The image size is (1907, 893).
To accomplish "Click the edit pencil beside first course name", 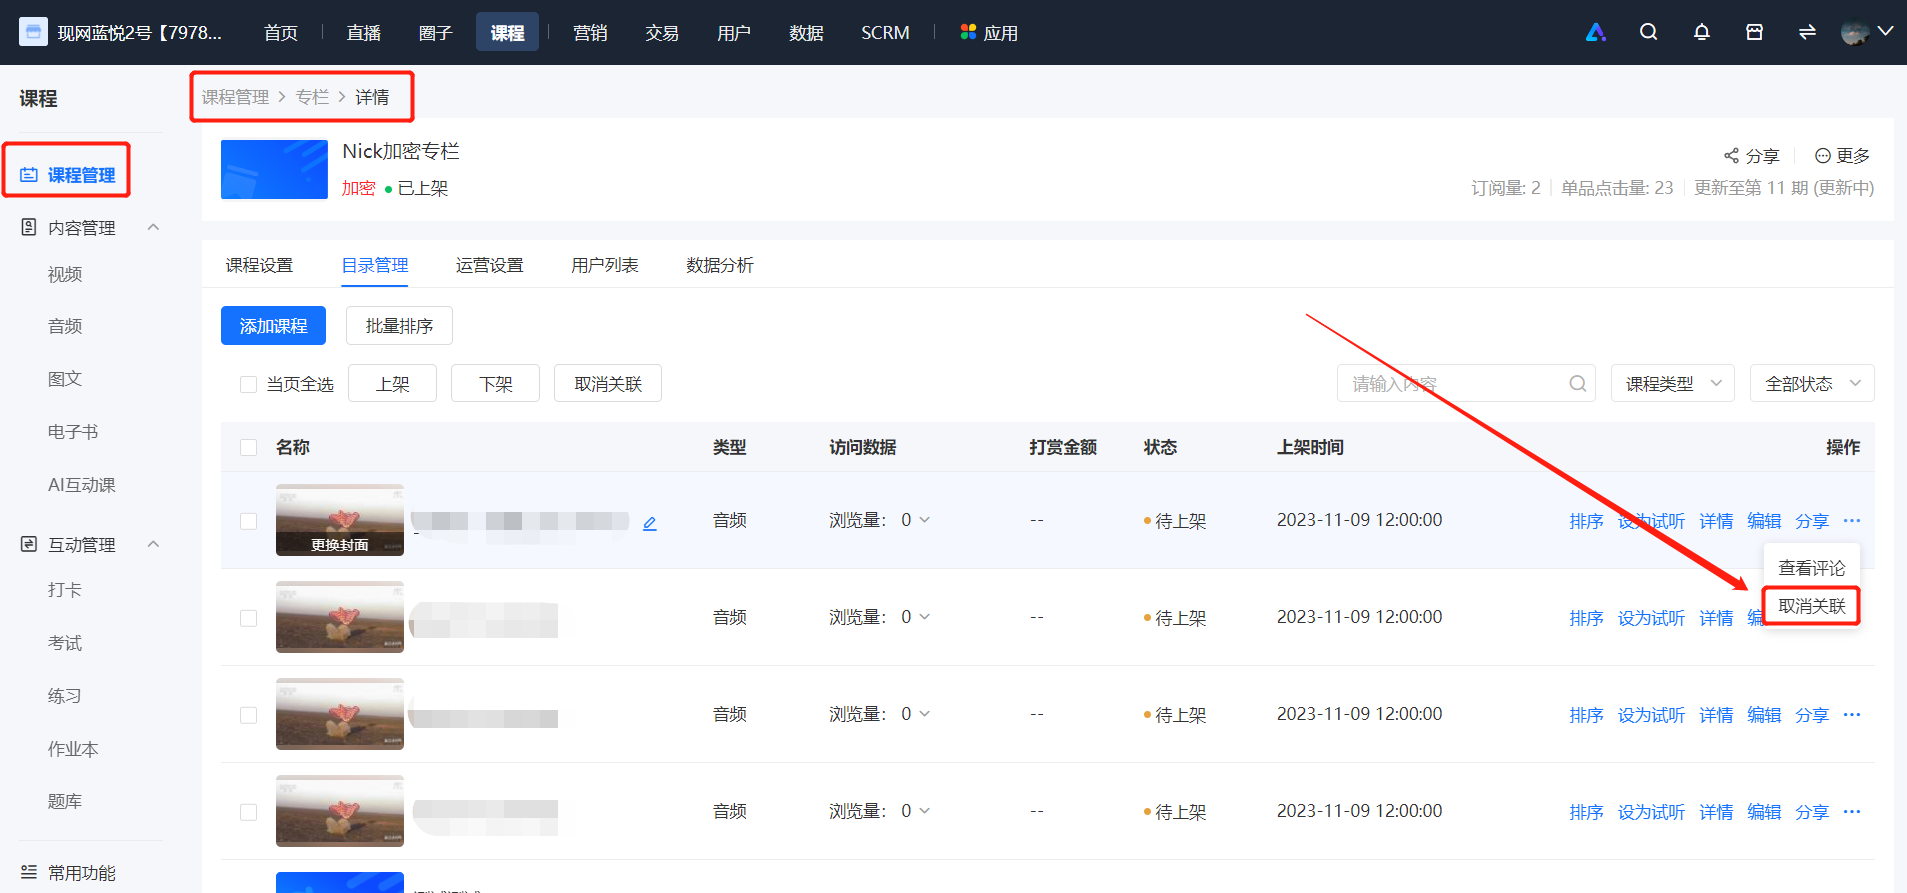I will point(650,523).
